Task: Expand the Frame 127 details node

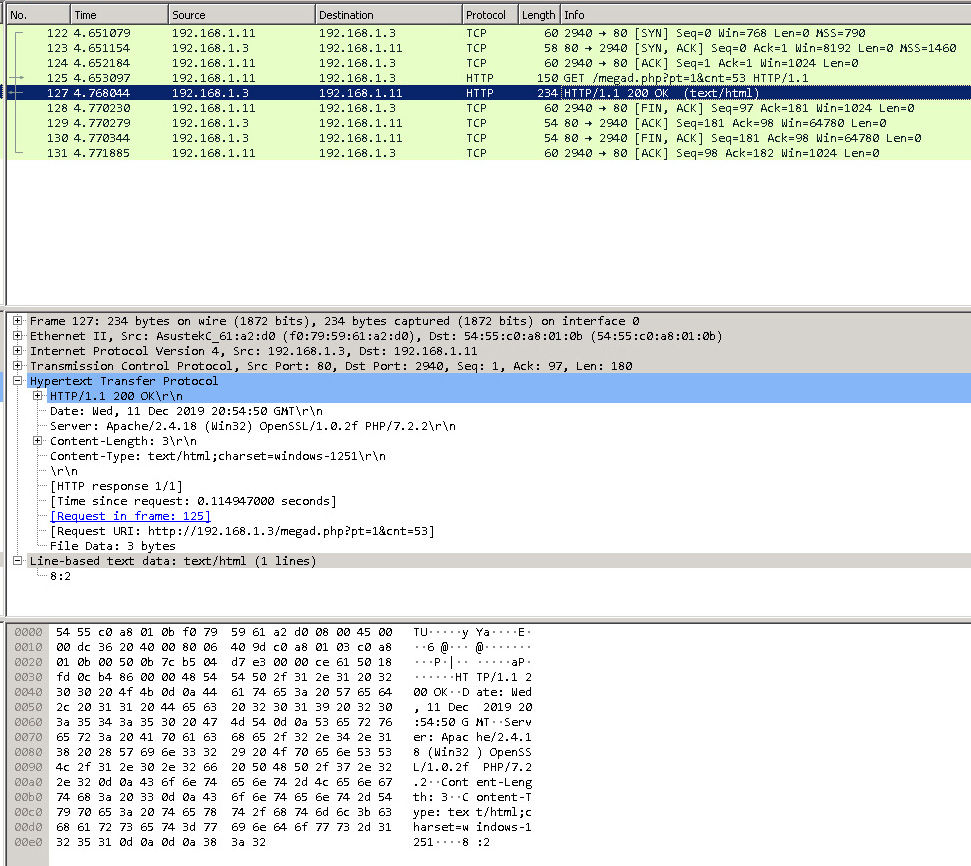Action: tap(18, 321)
